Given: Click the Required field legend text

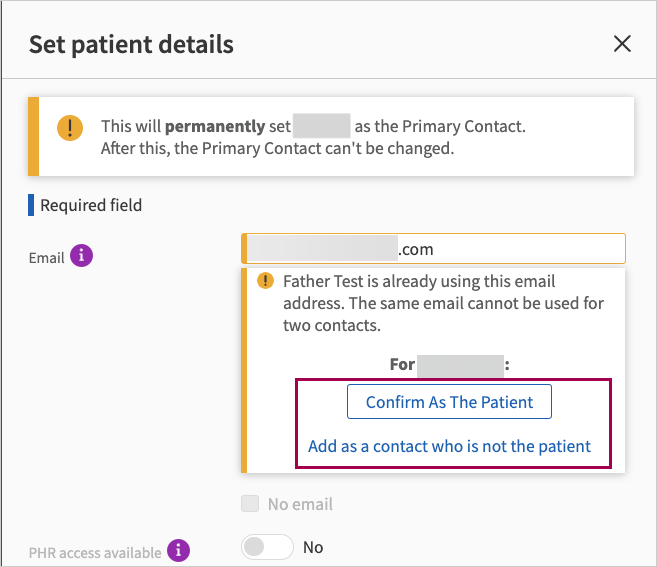Looking at the screenshot, I should coord(91,205).
